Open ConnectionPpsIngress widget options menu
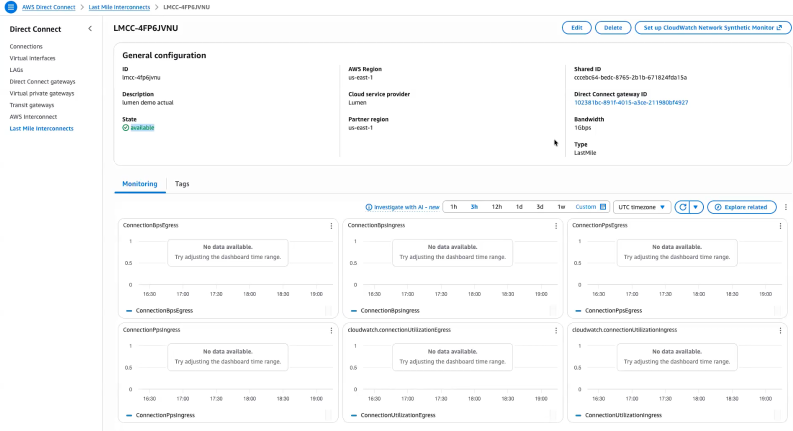The width and height of the screenshot is (793, 431). tap(331, 329)
